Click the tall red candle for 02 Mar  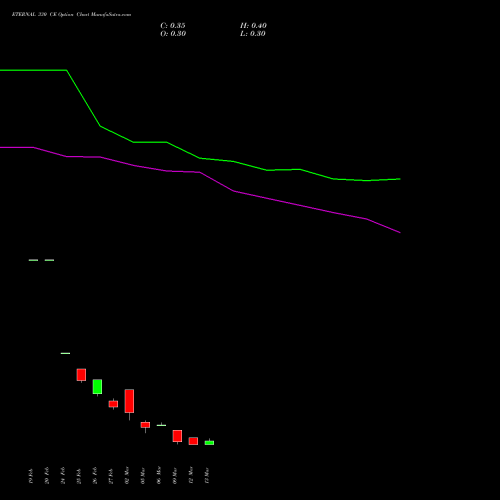pyautogui.click(x=129, y=401)
